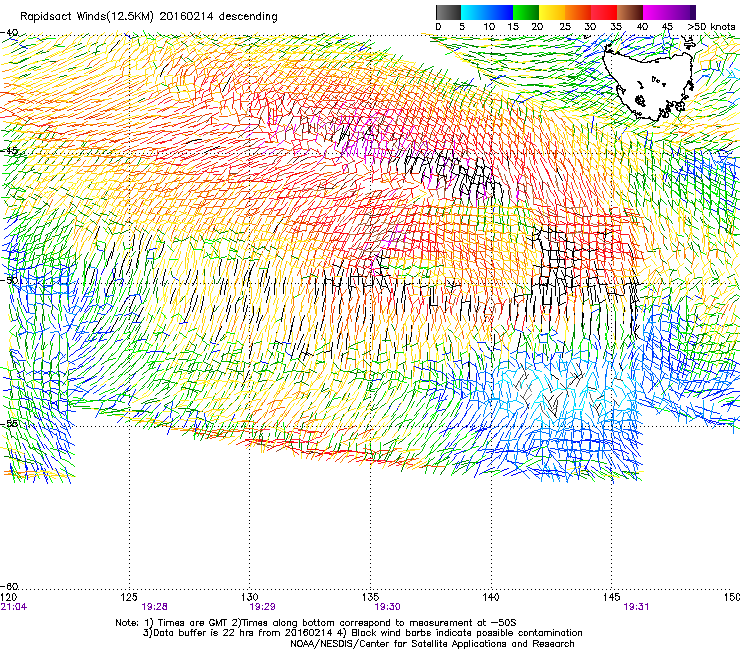Click the '-60' latitude label
Viewport: 740px width, 650px height.
[x=9, y=587]
